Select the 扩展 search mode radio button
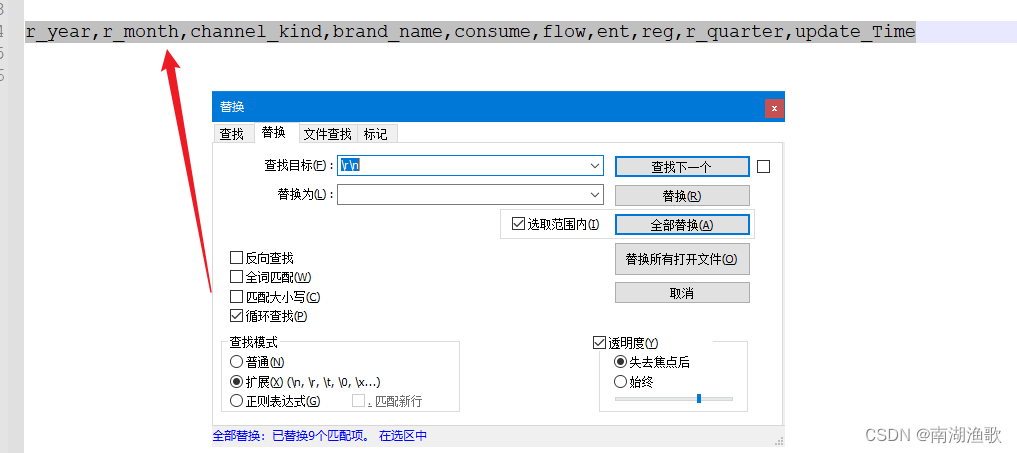1017x453 pixels. point(237,381)
